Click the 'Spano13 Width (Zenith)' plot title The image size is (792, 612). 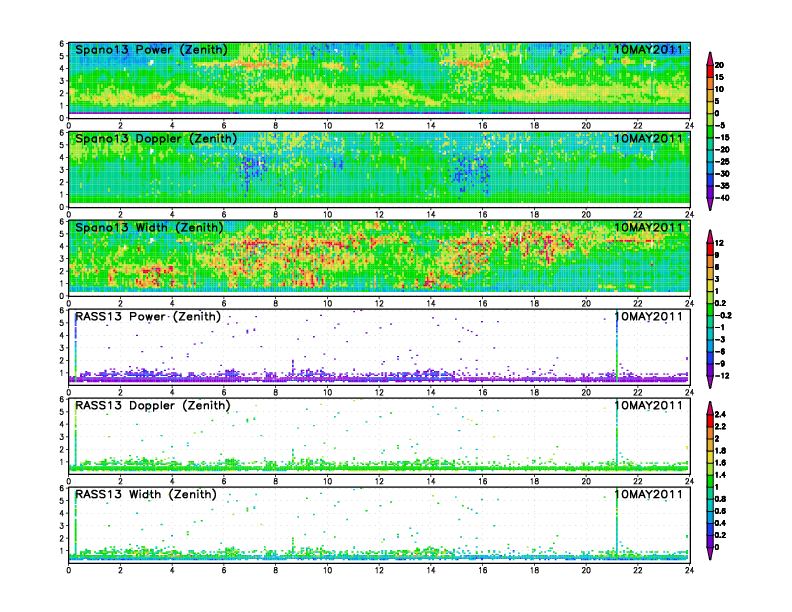(149, 228)
